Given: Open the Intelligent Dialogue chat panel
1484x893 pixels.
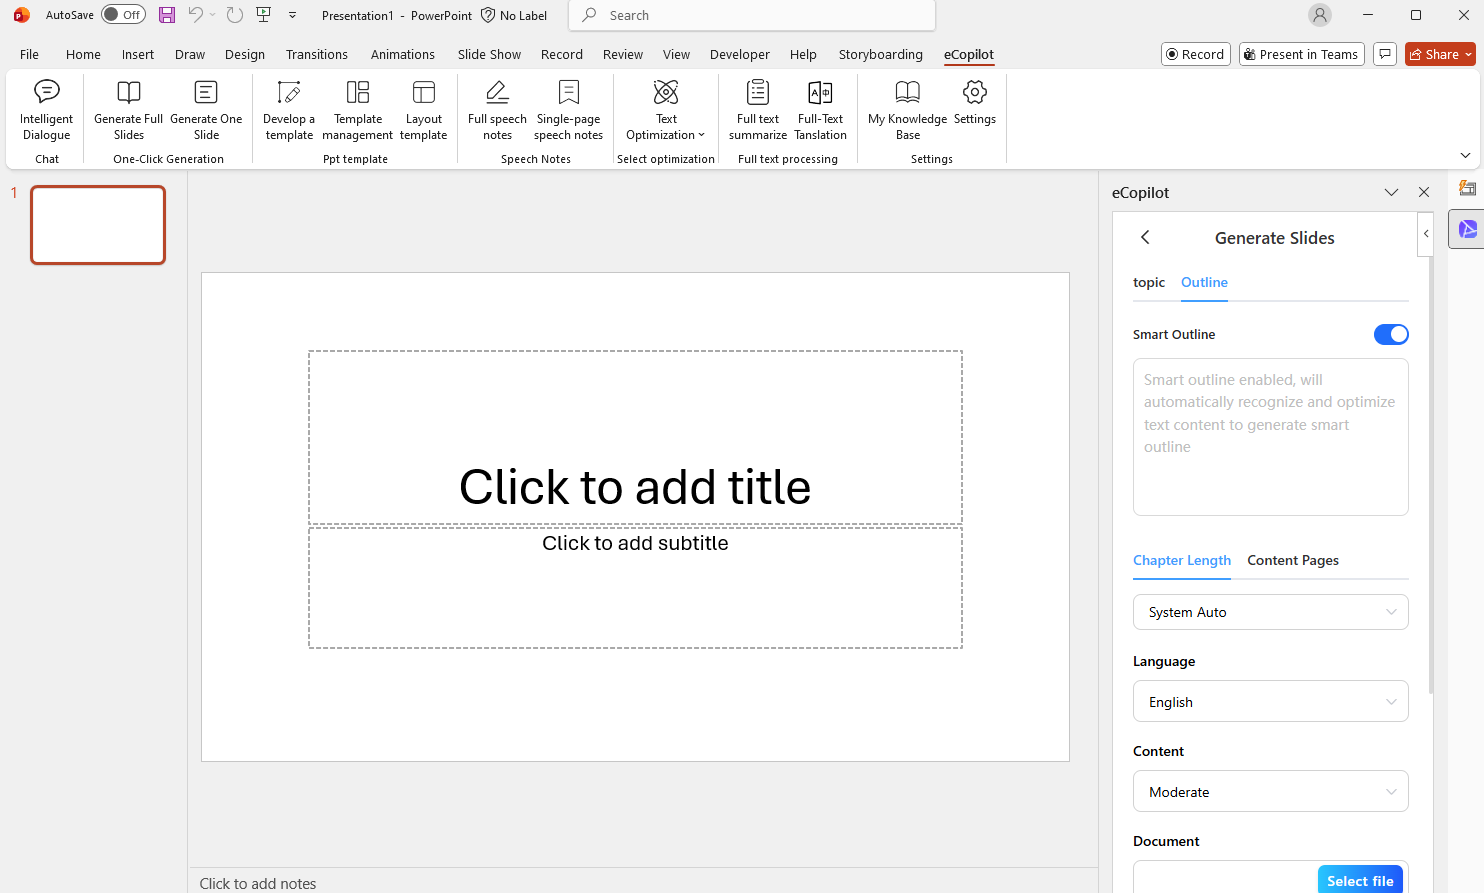Looking at the screenshot, I should [46, 110].
